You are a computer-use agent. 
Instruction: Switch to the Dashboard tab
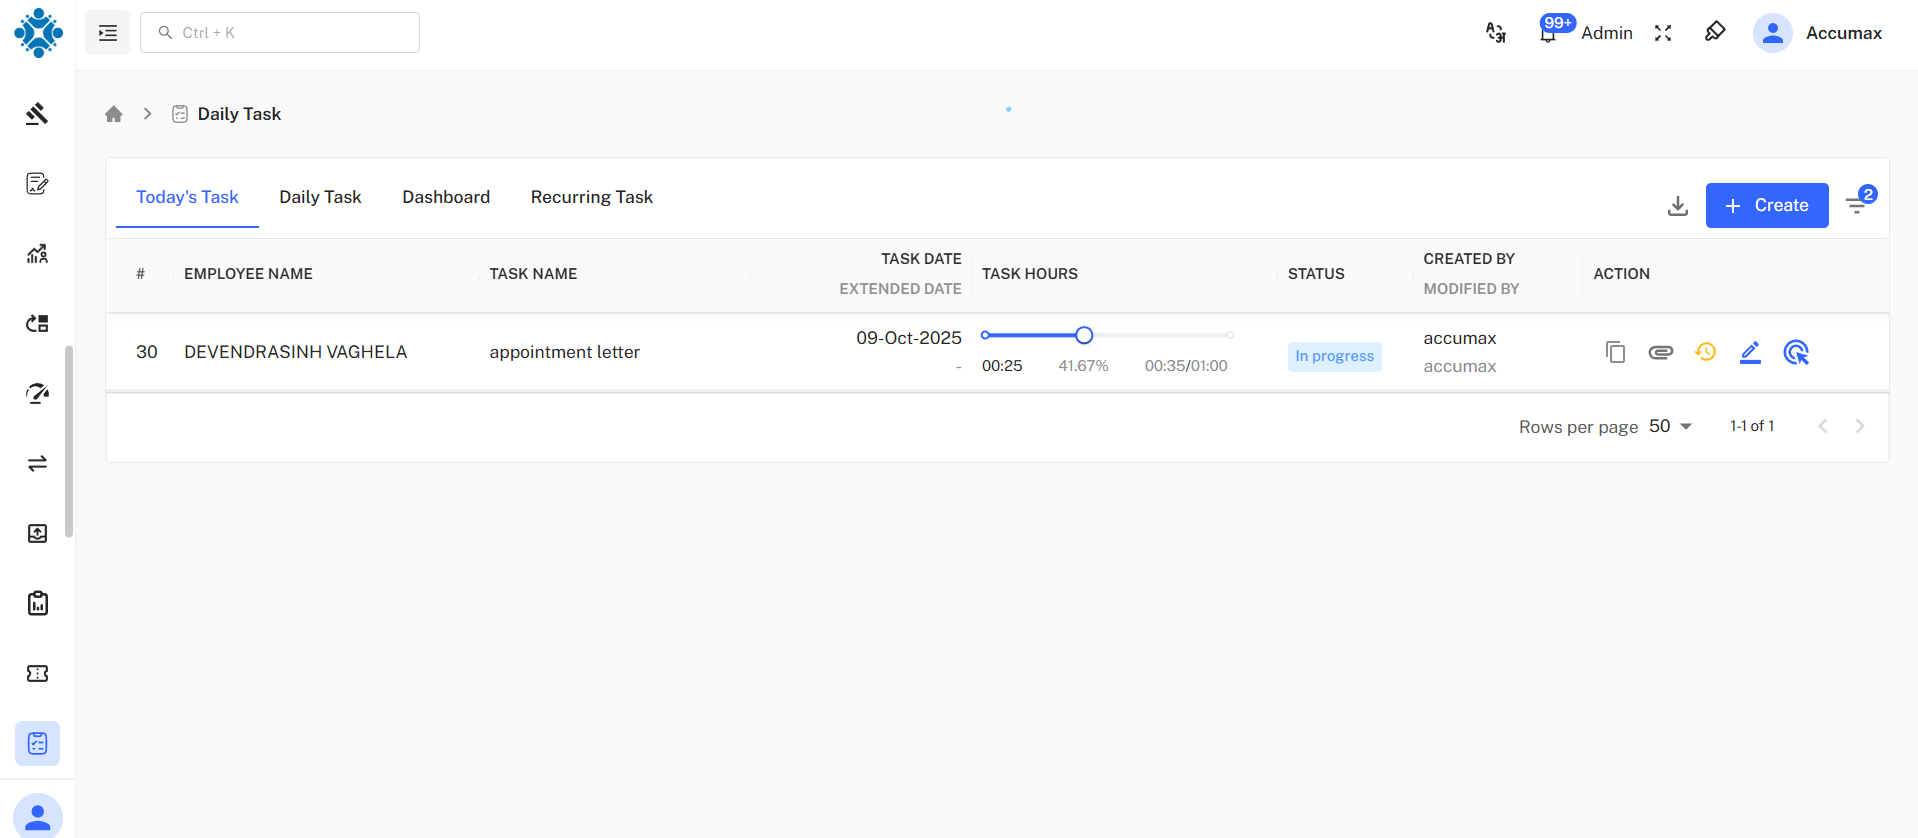[x=446, y=197]
